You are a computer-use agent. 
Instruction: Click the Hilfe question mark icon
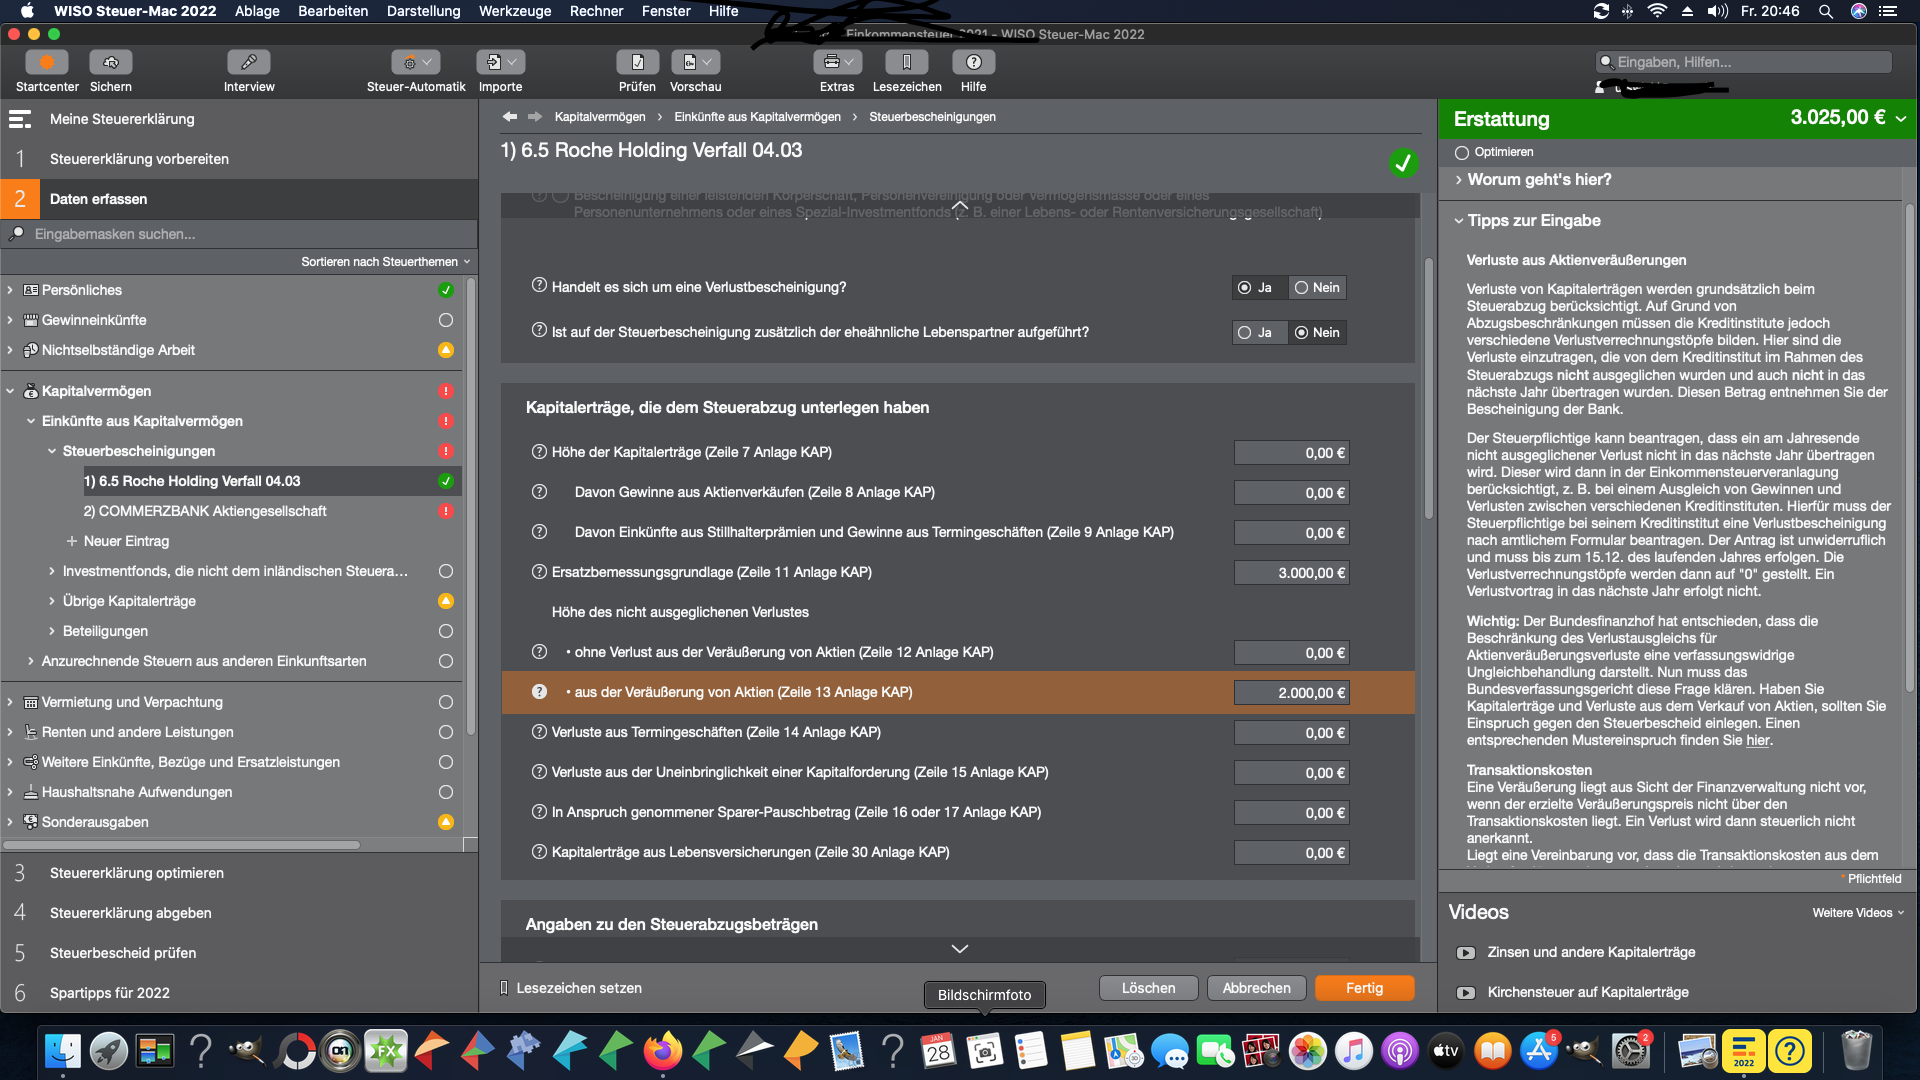[x=973, y=63]
